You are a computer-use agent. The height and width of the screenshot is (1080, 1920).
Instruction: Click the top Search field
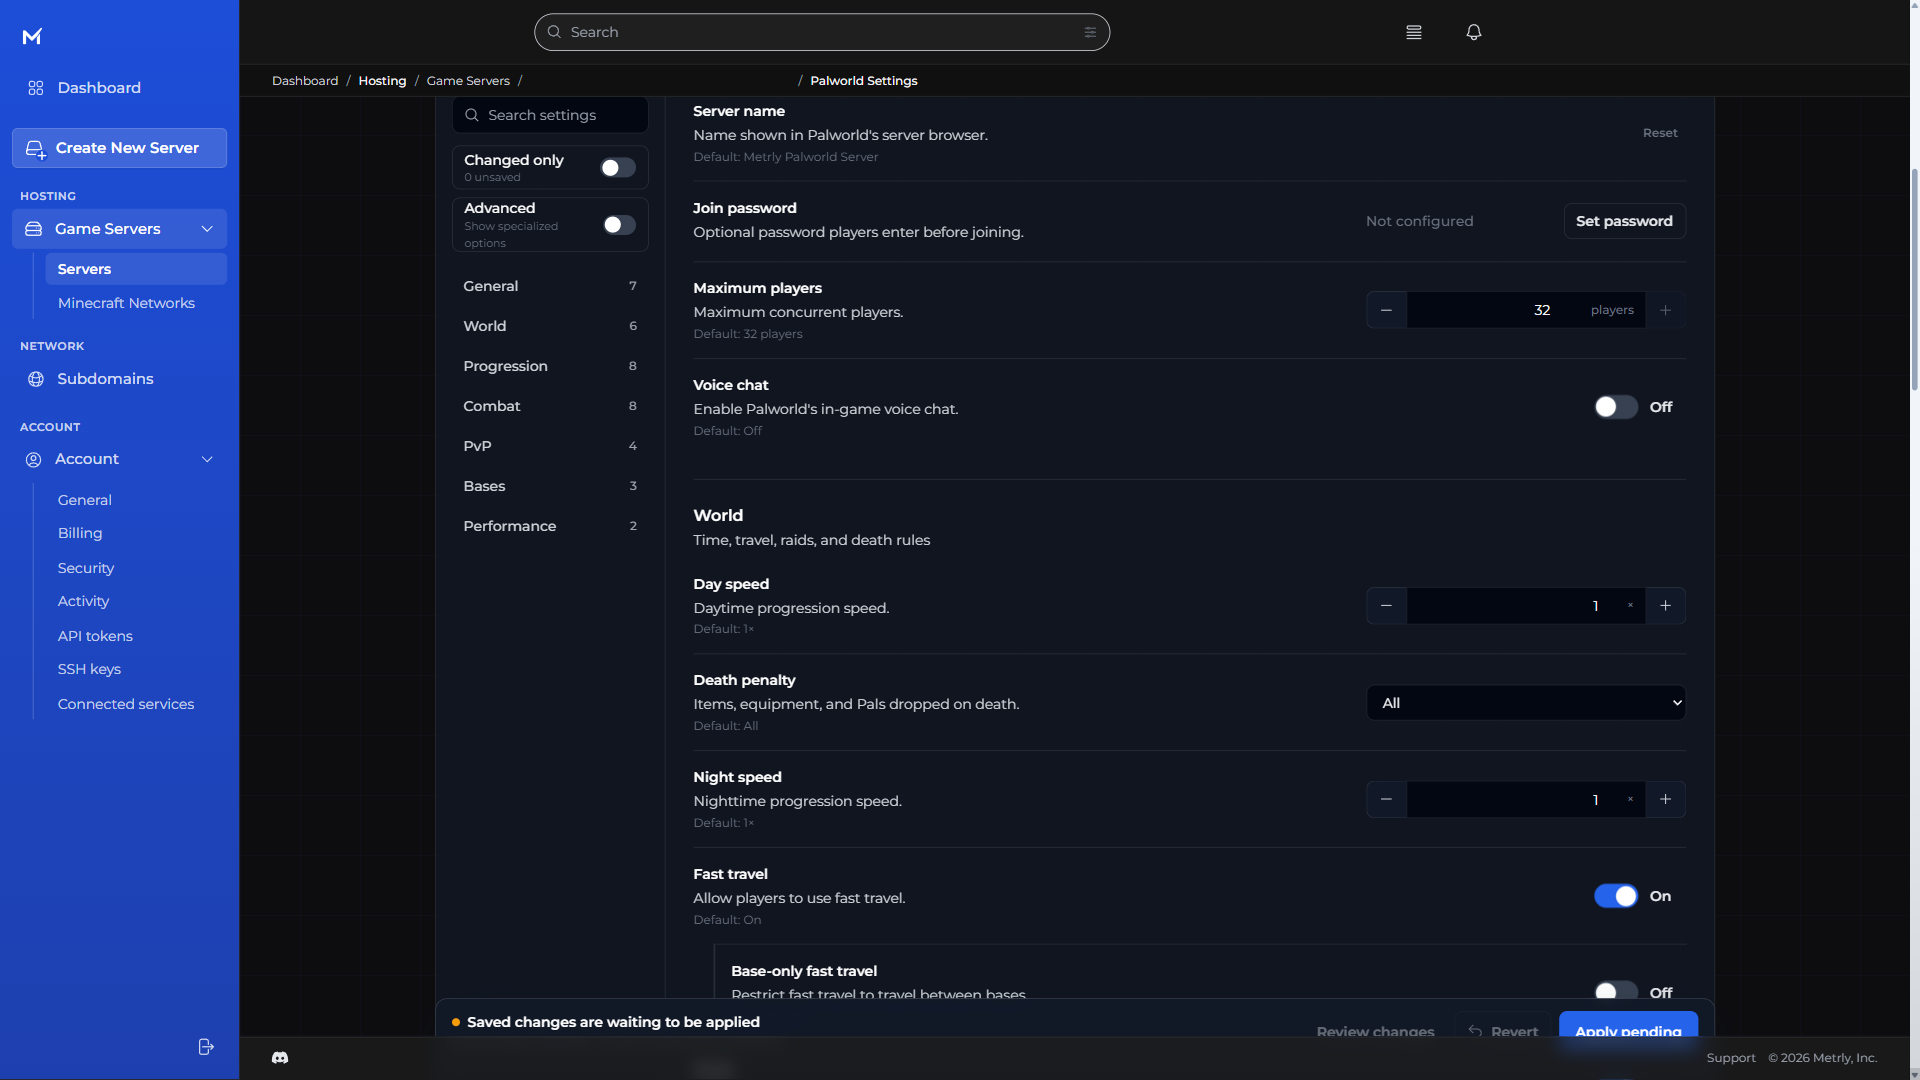coord(821,32)
